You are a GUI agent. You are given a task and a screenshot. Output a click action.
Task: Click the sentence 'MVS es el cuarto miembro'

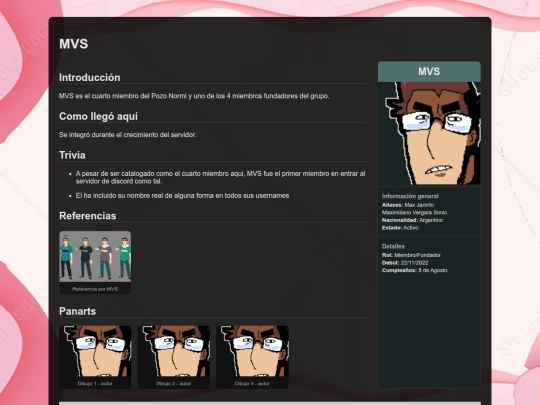(194, 96)
